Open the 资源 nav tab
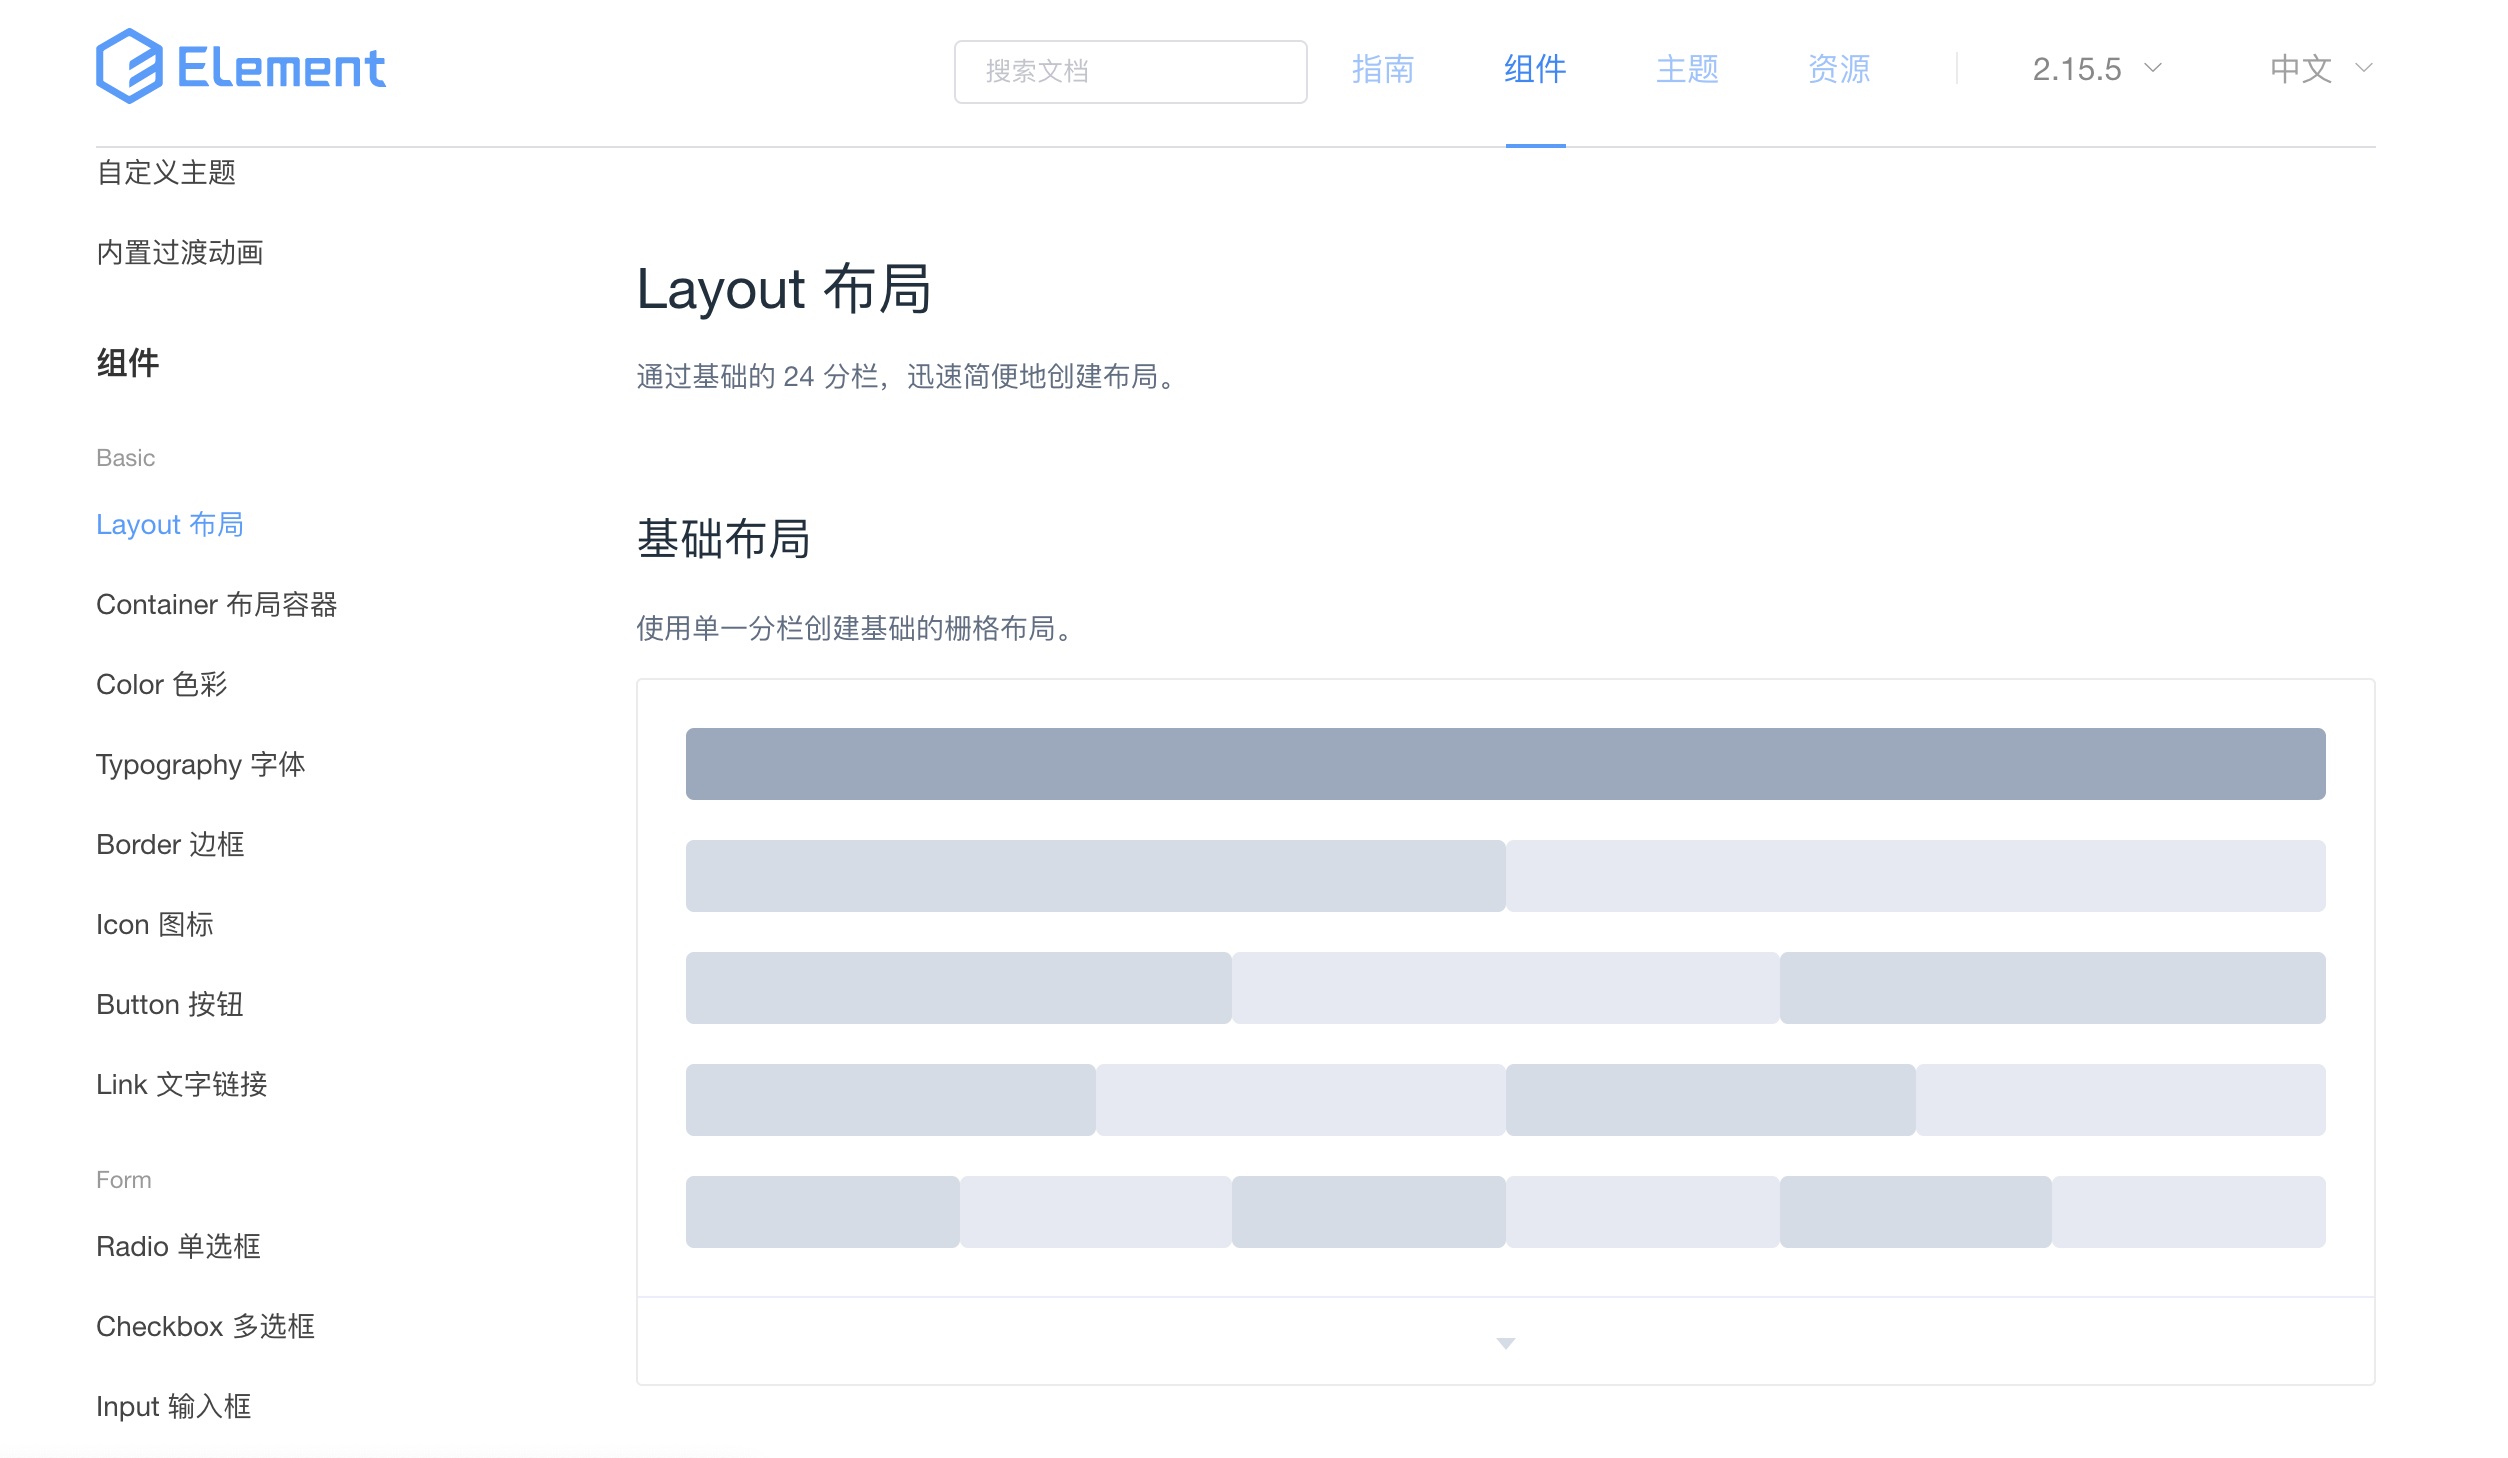This screenshot has width=2508, height=1458. [x=1839, y=69]
